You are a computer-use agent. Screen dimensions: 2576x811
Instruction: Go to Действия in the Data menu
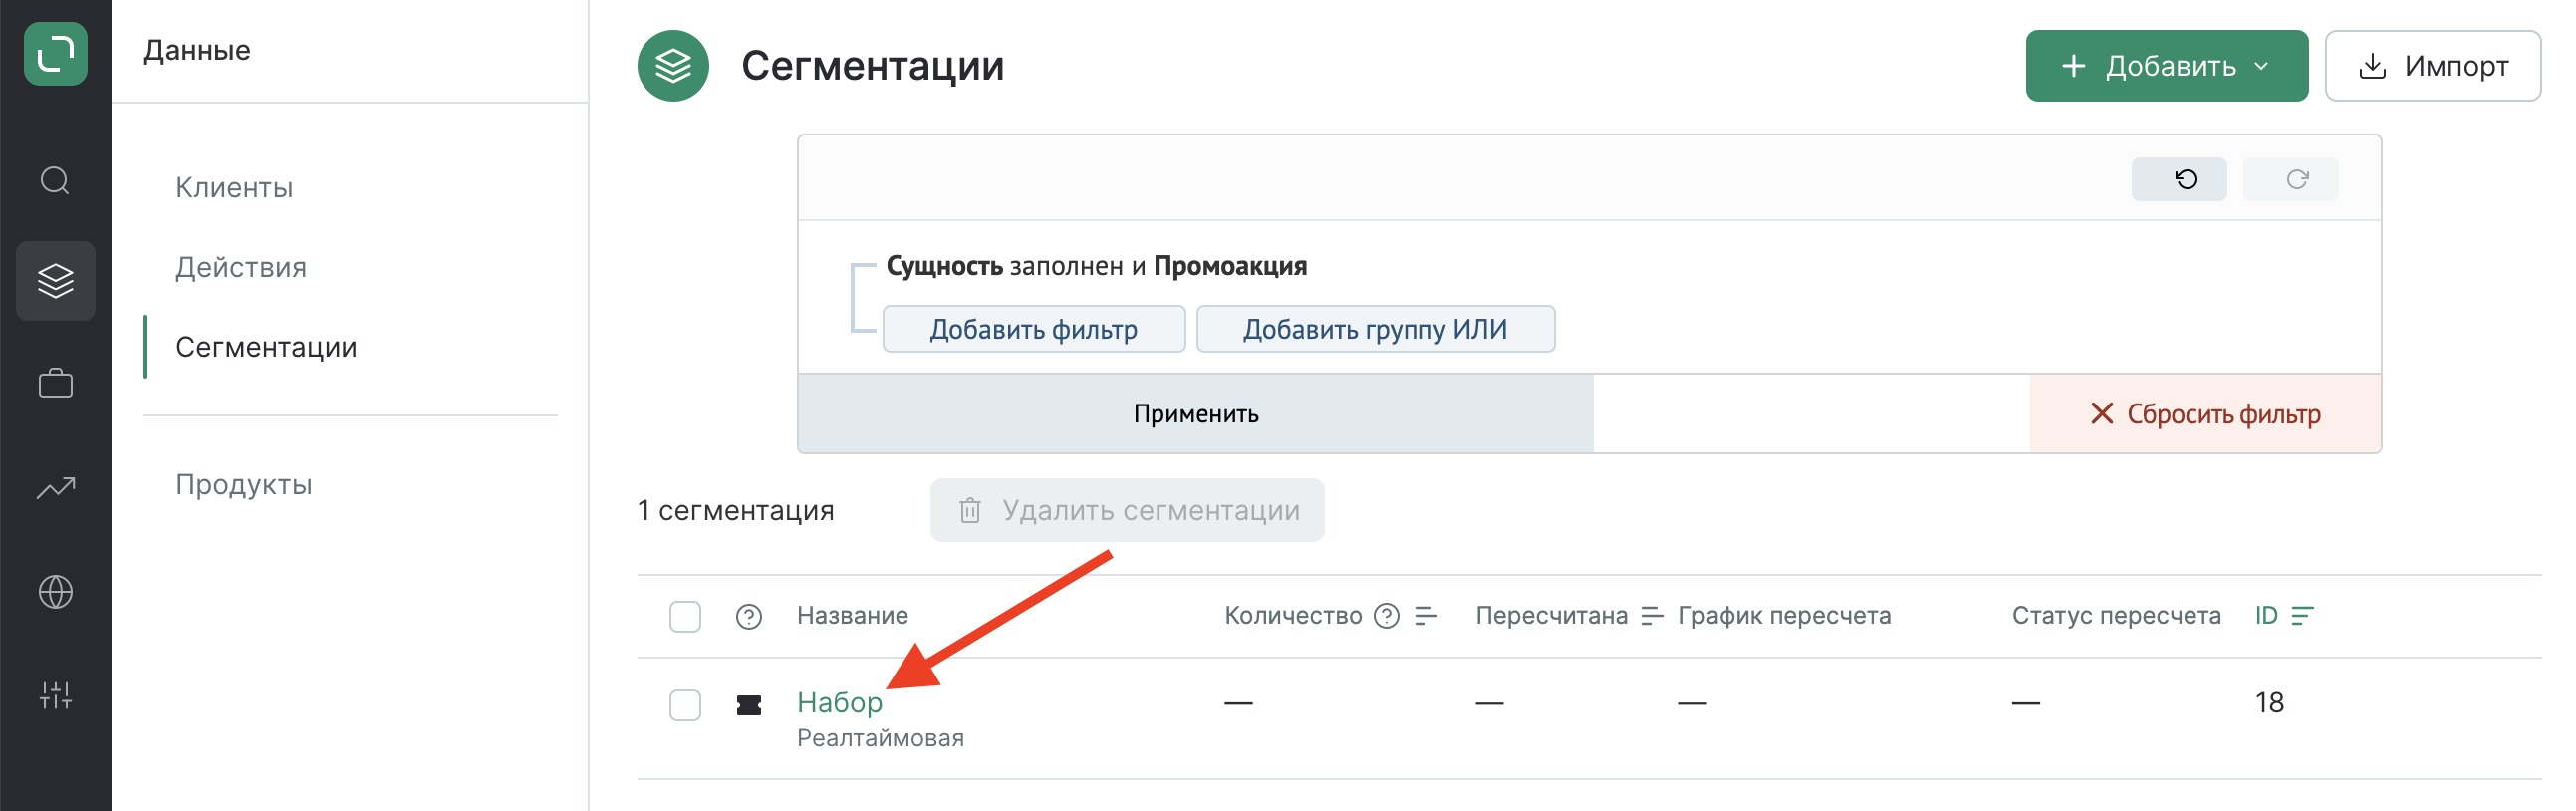click(241, 267)
